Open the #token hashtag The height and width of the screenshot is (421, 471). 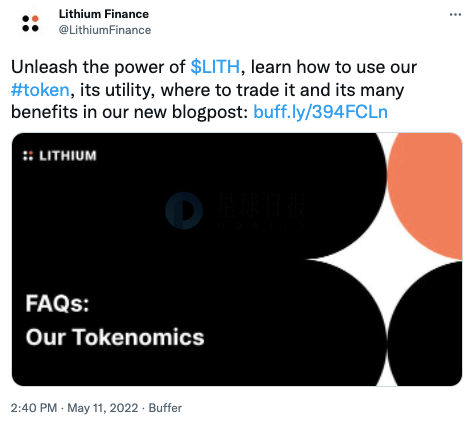(40, 90)
